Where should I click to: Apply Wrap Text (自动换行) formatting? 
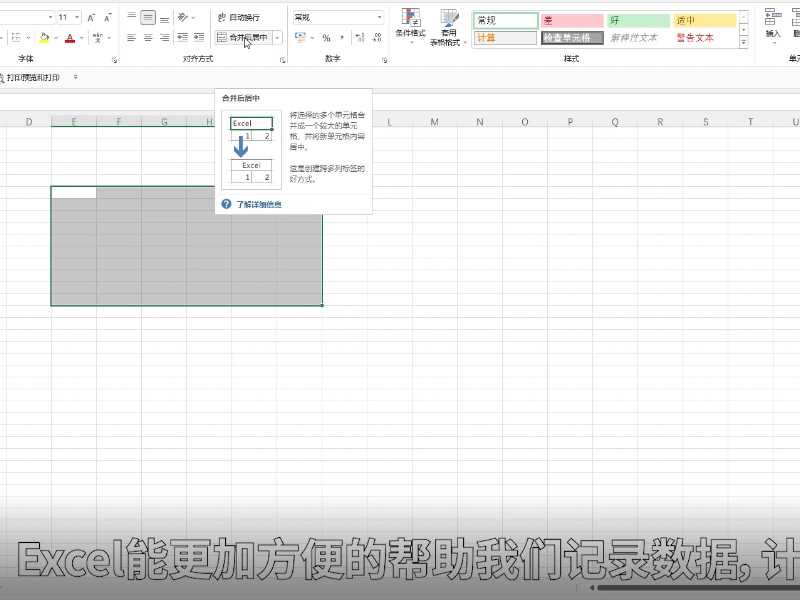click(x=240, y=16)
